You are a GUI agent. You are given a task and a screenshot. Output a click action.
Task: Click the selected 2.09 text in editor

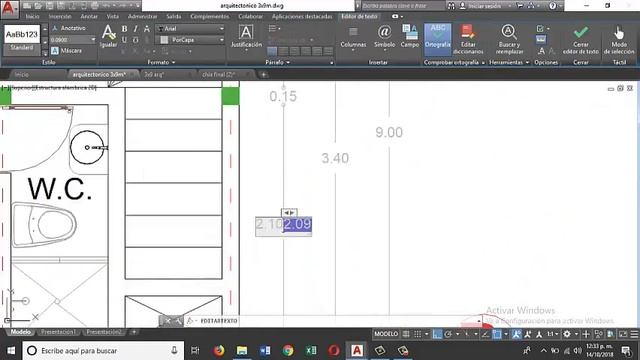[298, 224]
